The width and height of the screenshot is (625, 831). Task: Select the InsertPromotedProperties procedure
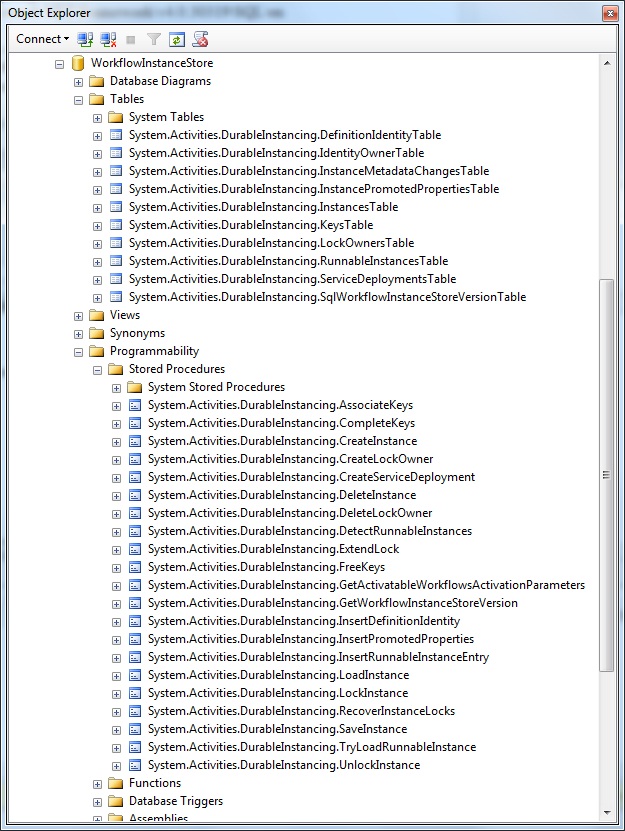pos(311,639)
